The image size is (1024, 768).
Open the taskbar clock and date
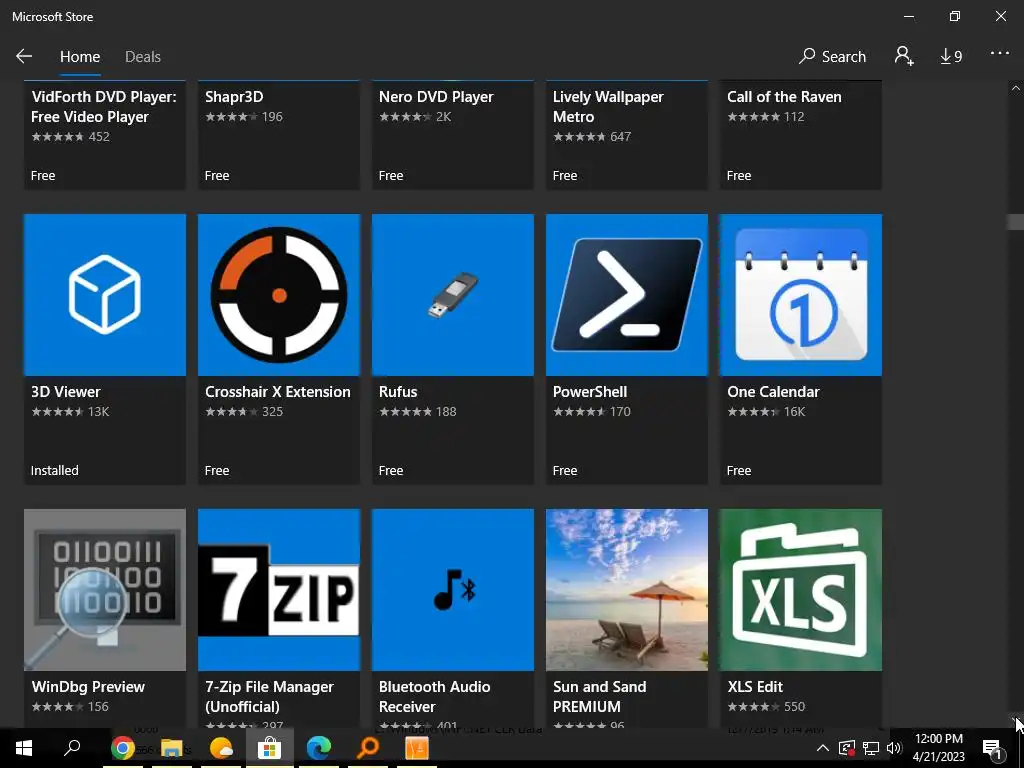click(x=938, y=748)
